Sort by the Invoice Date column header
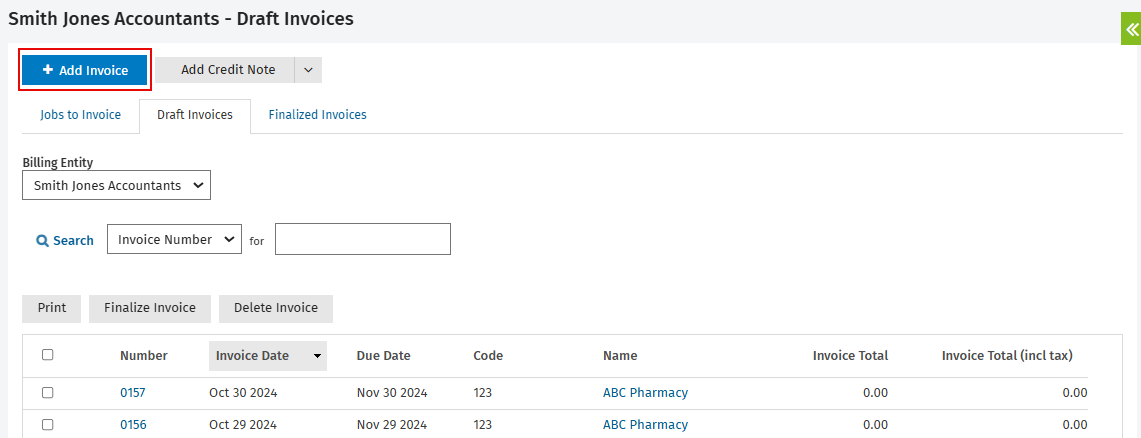 [268, 356]
